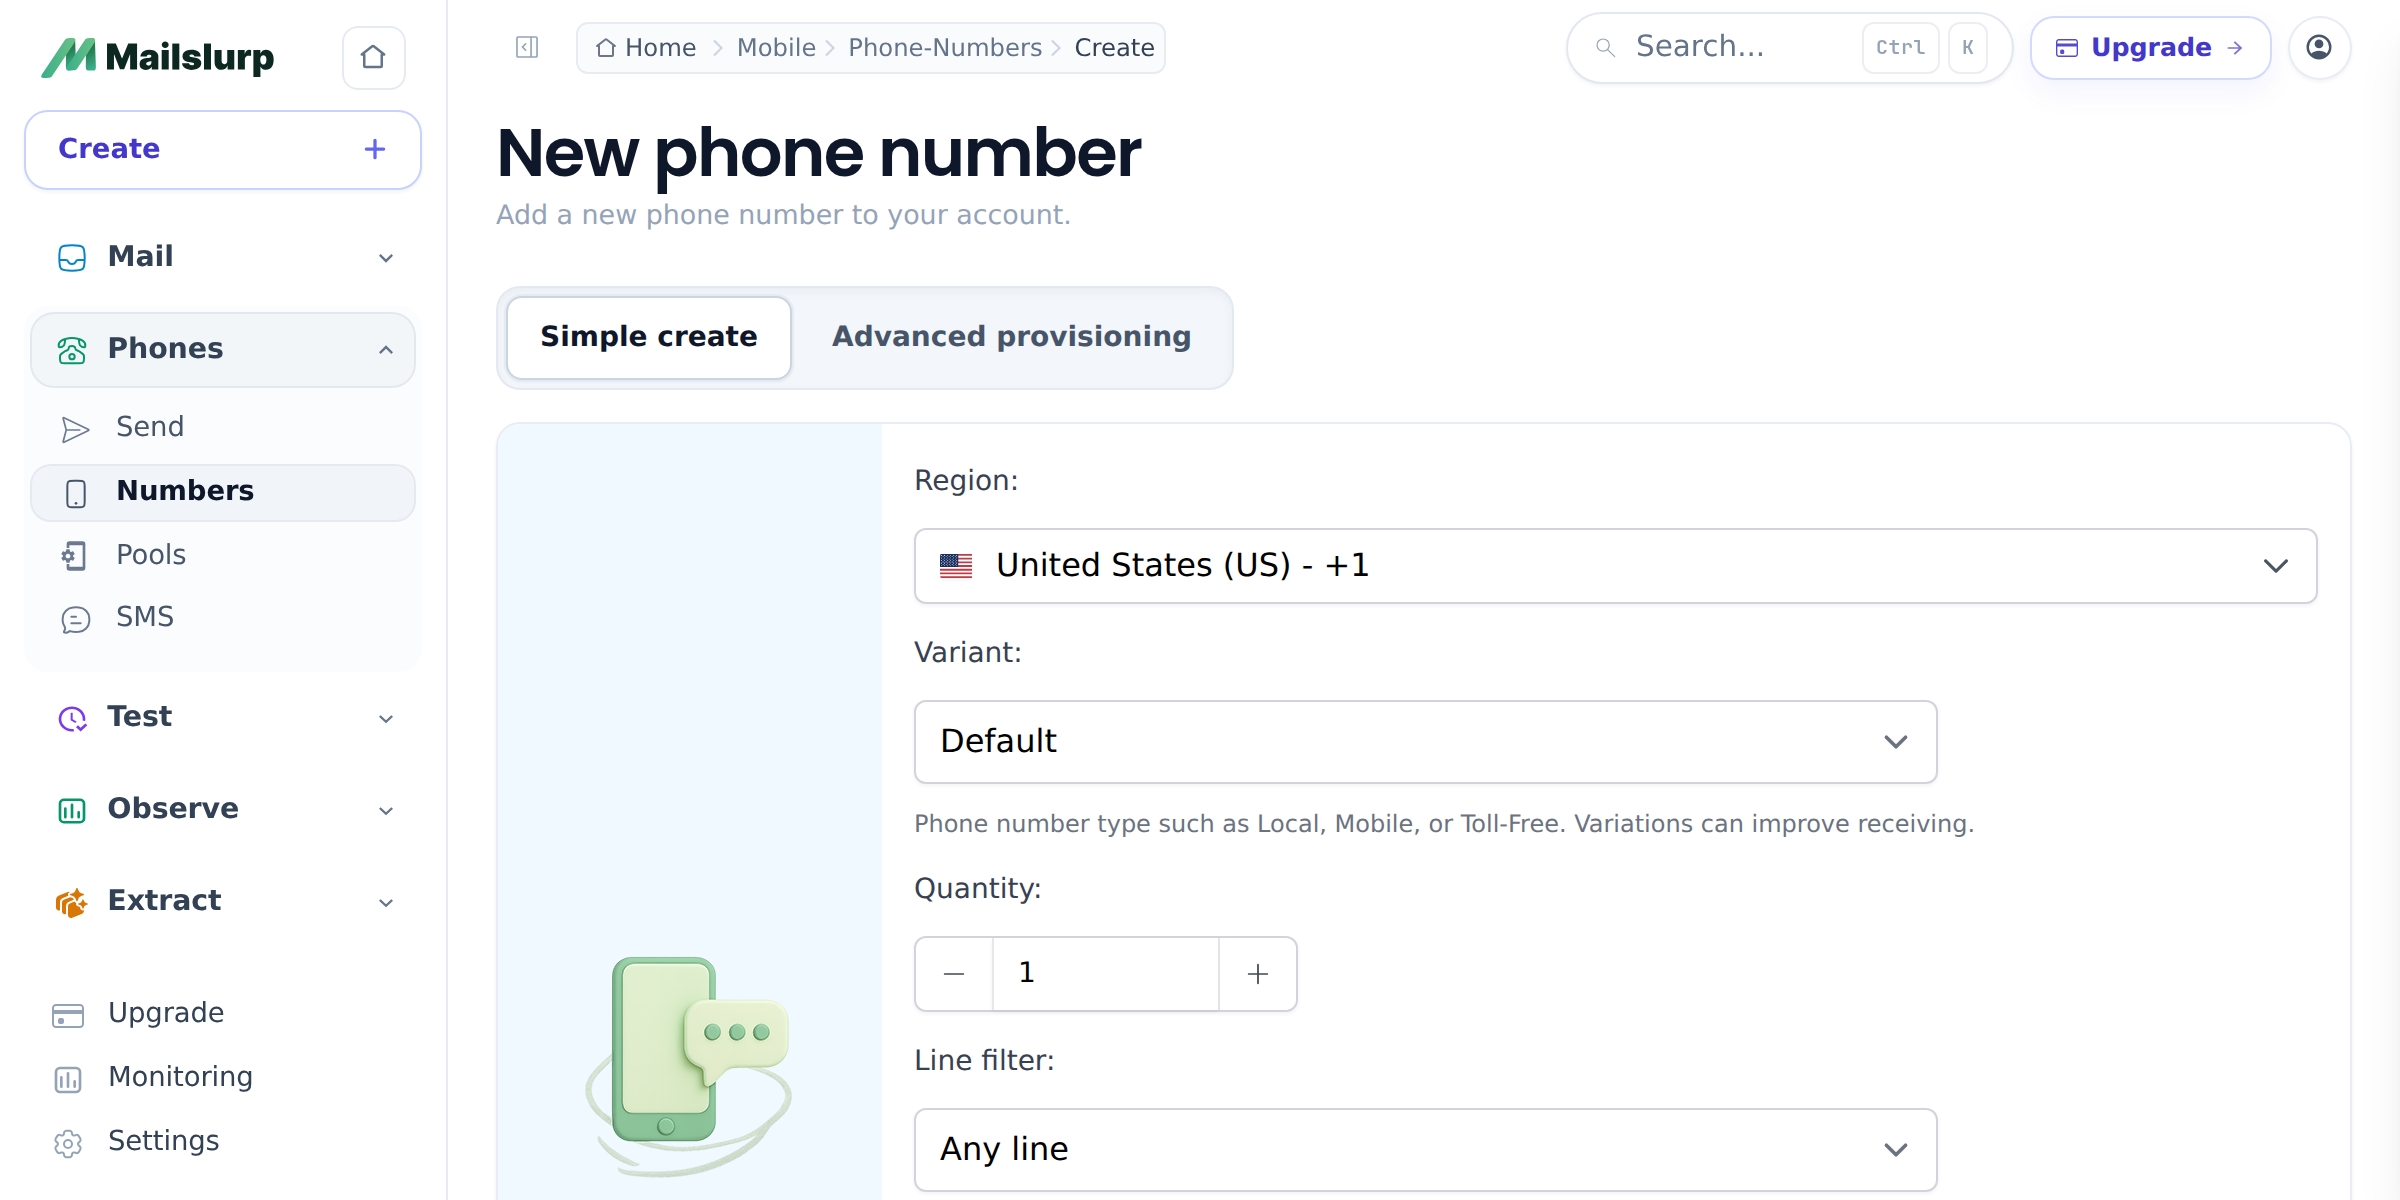Open the Region dropdown showing United States
Screen dimensions: 2400x1200
pyautogui.click(x=1615, y=566)
